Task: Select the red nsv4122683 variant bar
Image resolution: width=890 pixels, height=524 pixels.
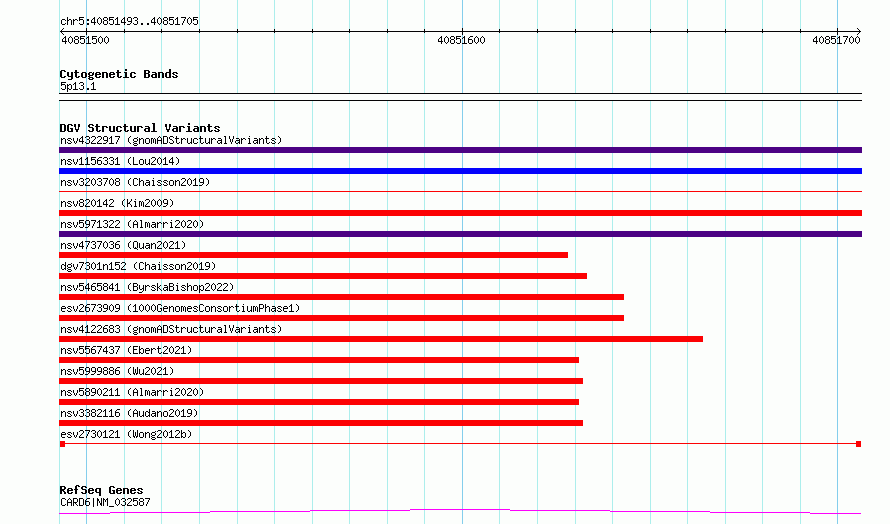Action: tap(381, 339)
